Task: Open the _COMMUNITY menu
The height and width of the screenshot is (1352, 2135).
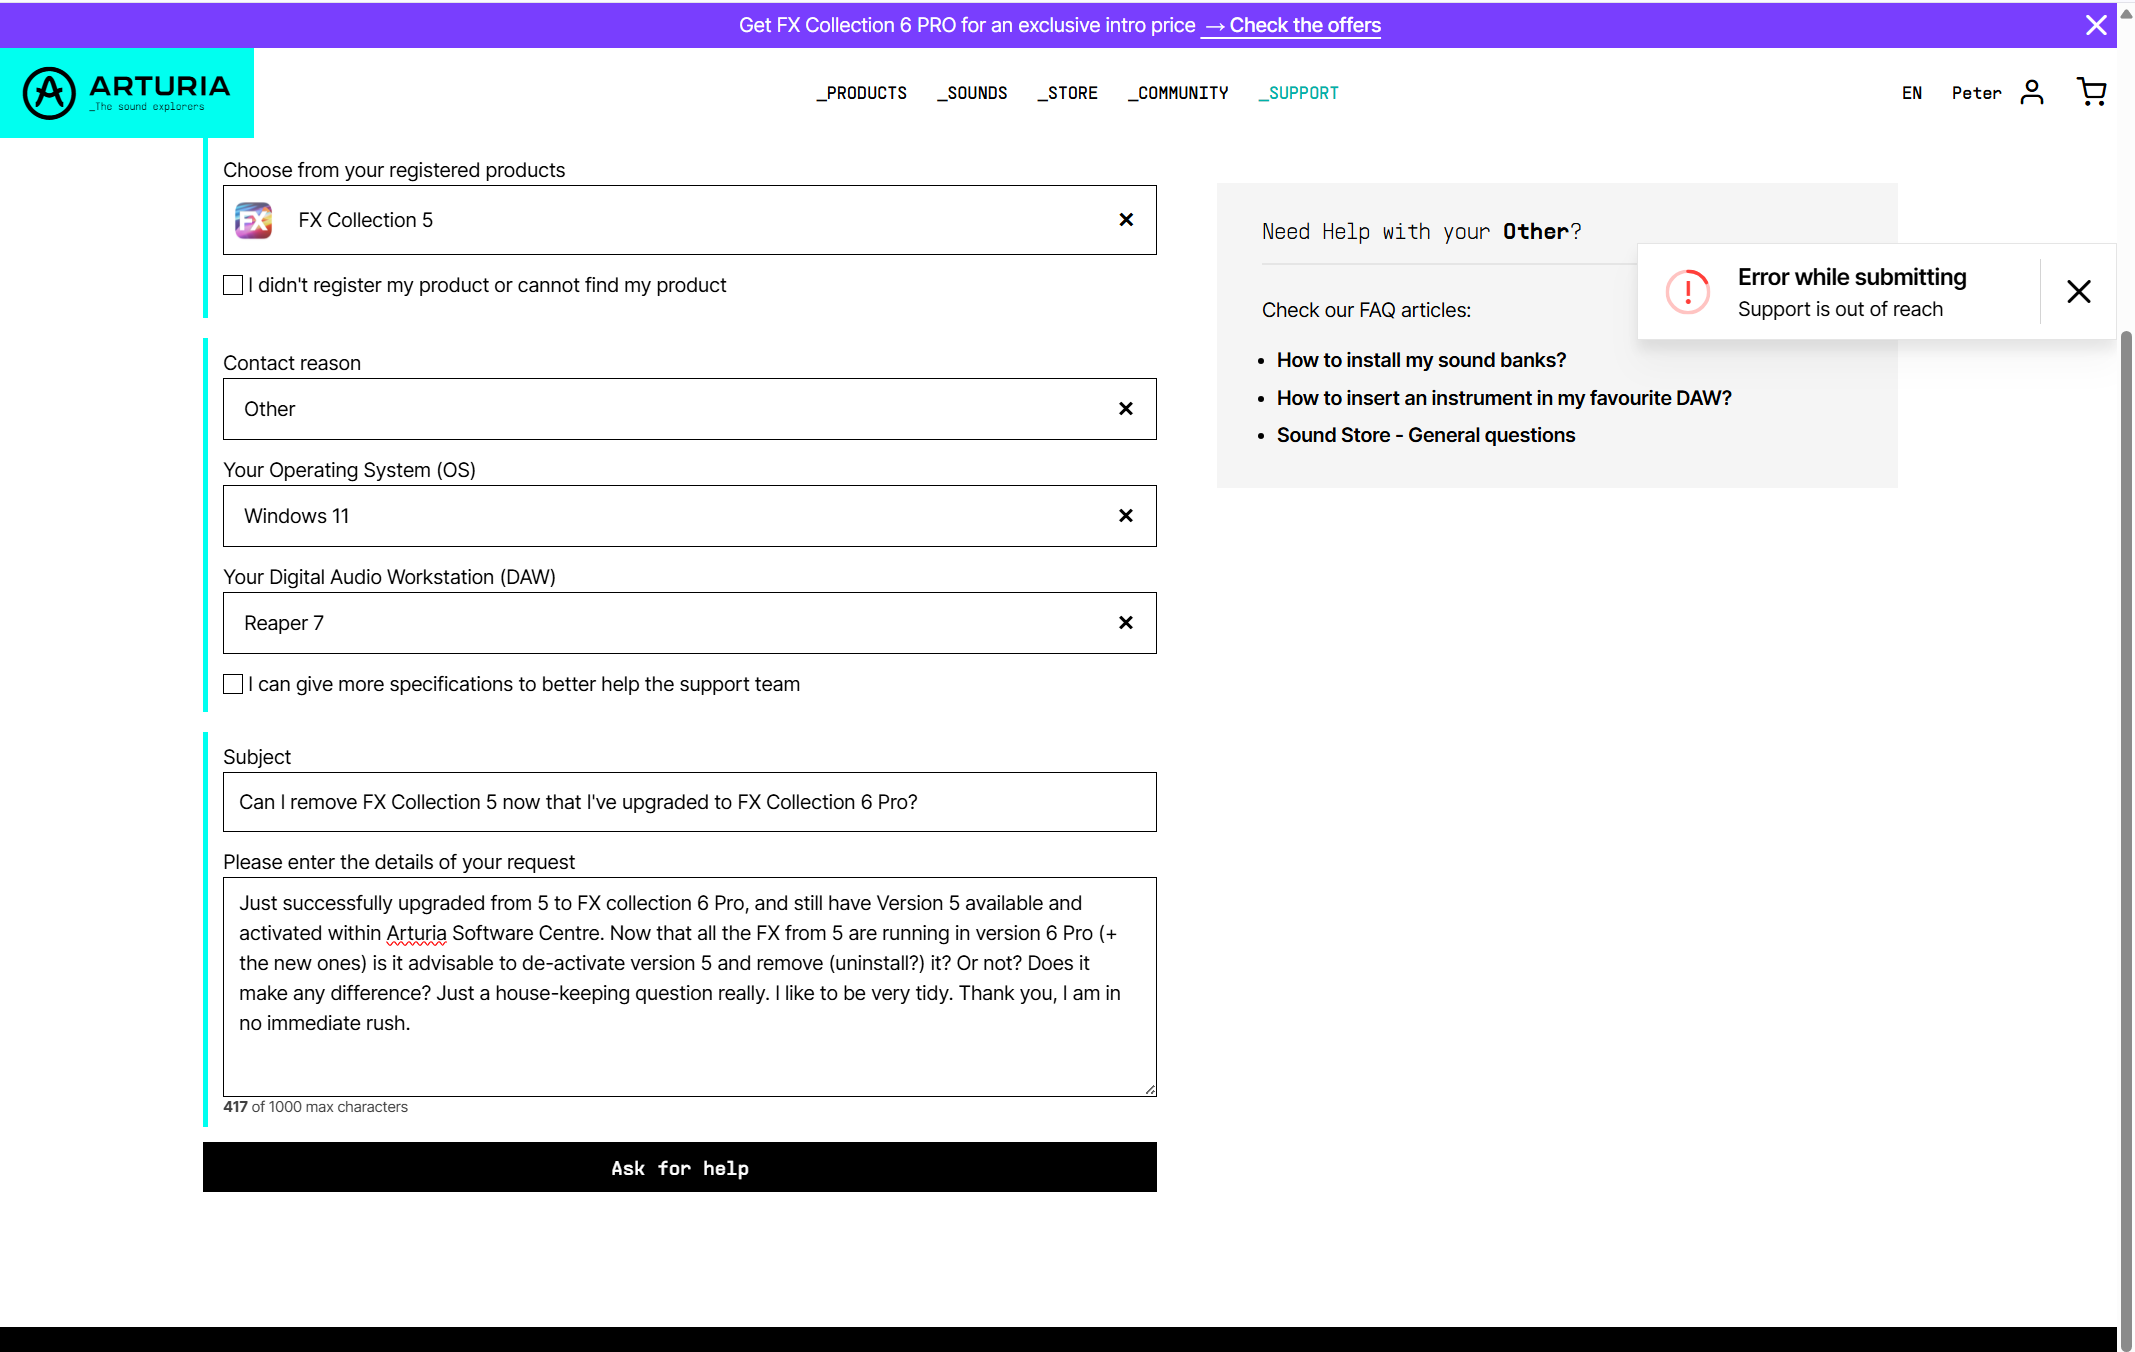Action: click(1178, 93)
